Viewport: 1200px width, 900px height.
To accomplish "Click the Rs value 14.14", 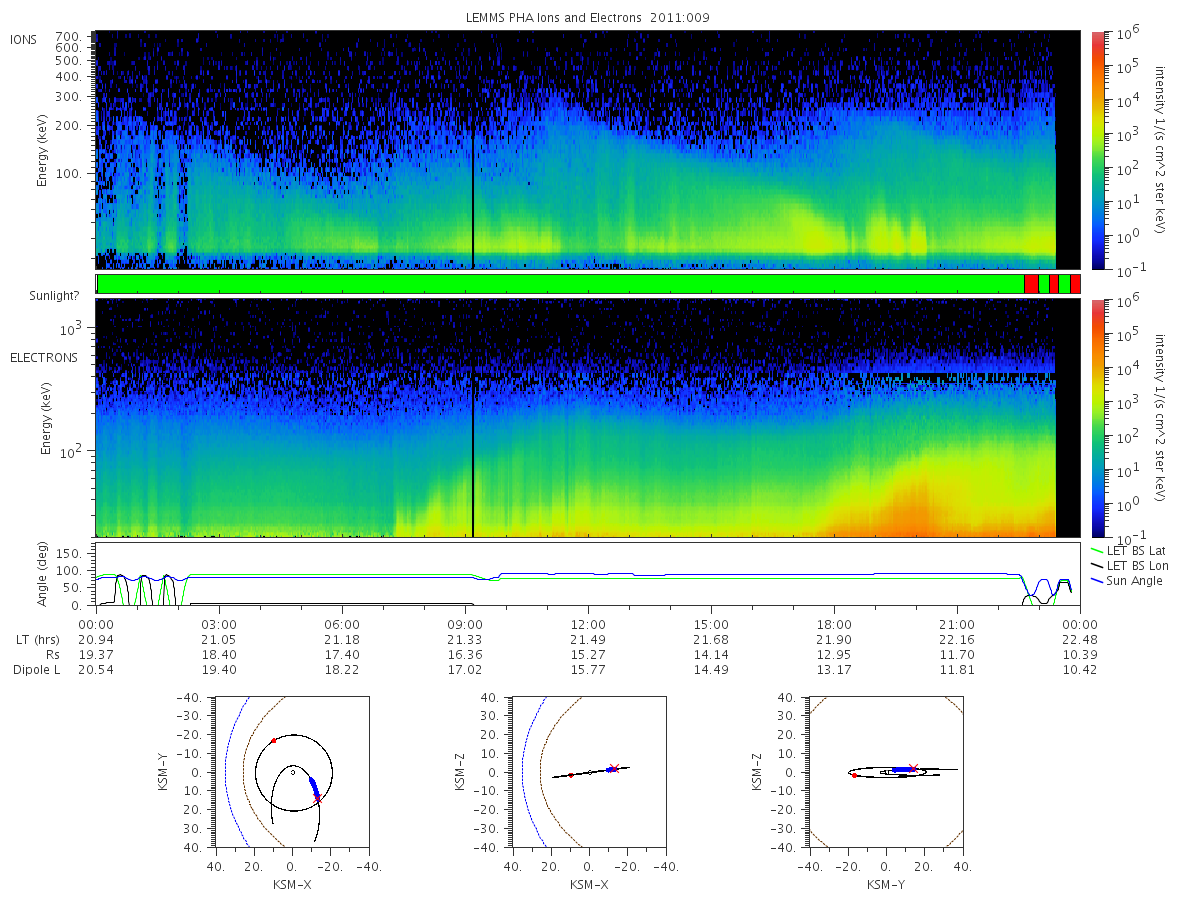I will 711,654.
